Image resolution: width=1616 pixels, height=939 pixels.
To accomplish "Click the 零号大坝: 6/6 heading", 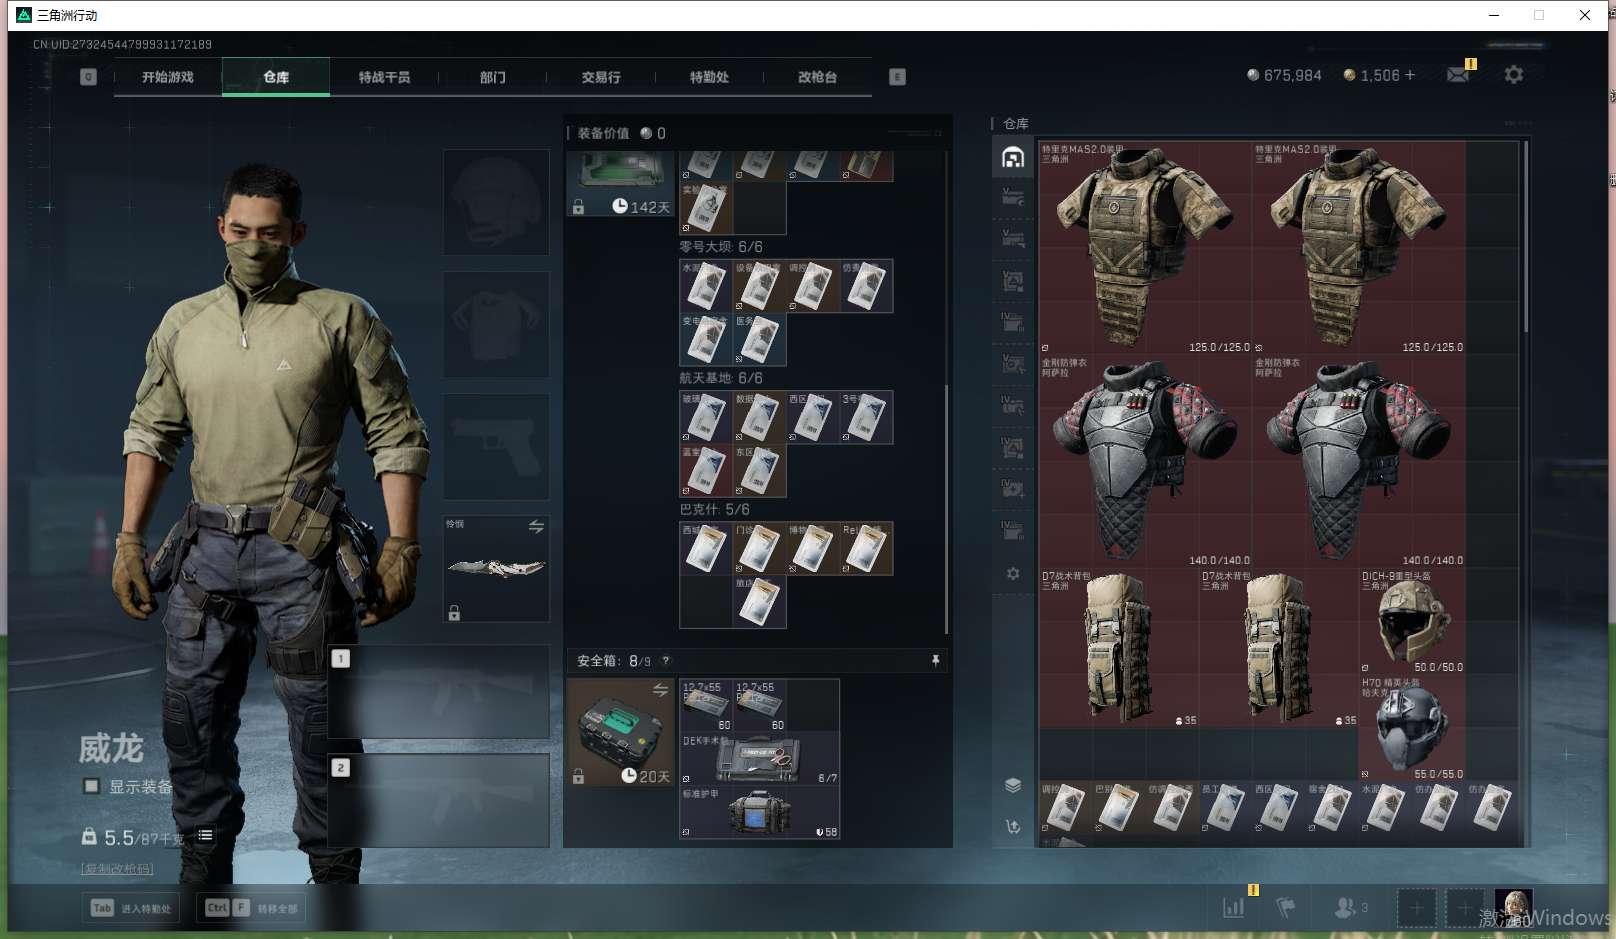I will pos(720,246).
